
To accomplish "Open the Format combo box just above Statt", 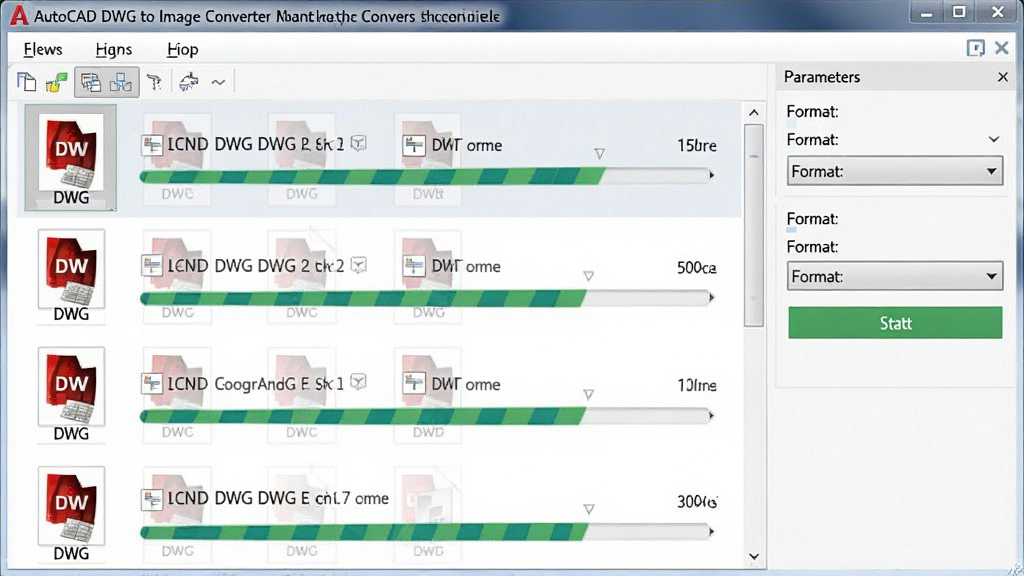I will point(895,276).
